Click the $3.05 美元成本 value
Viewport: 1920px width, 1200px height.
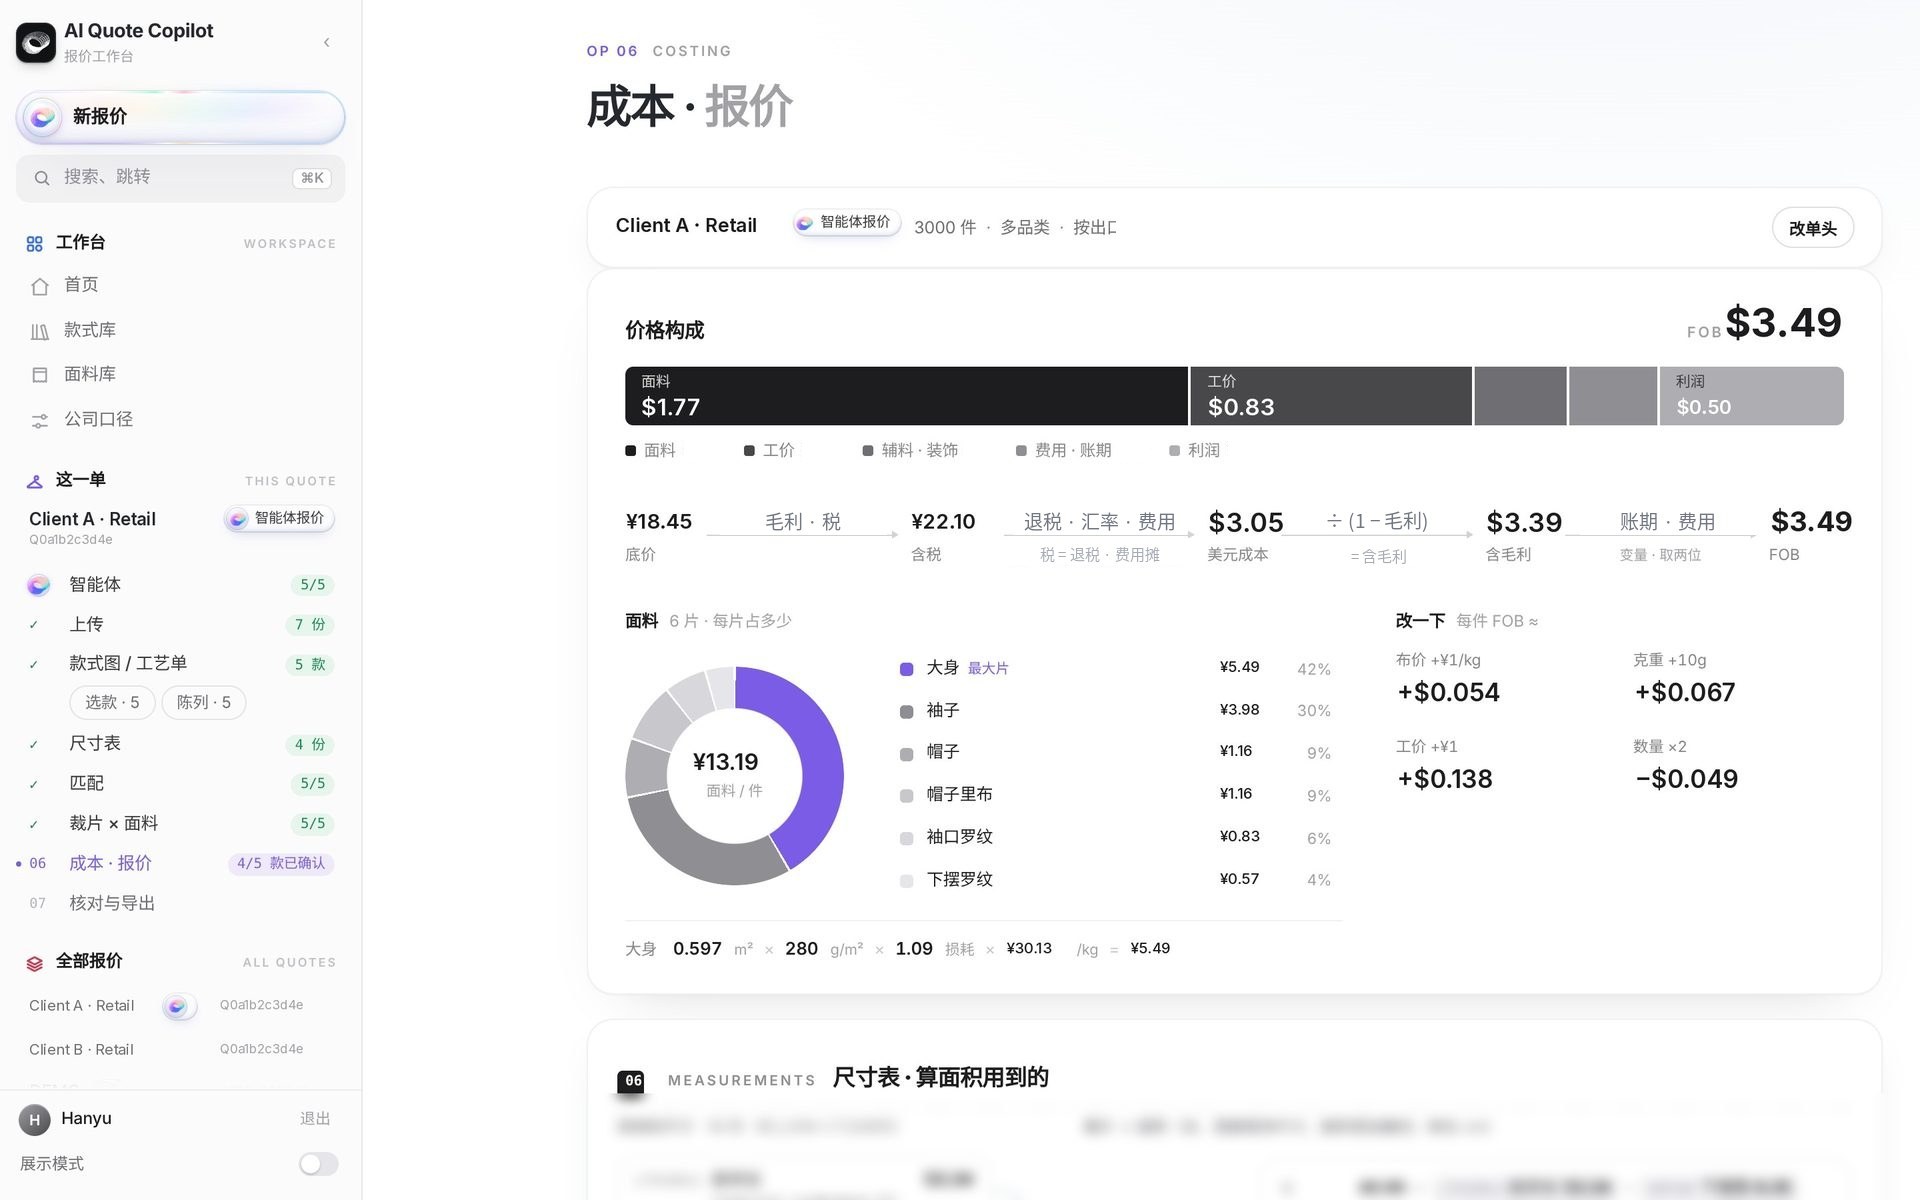(1246, 522)
